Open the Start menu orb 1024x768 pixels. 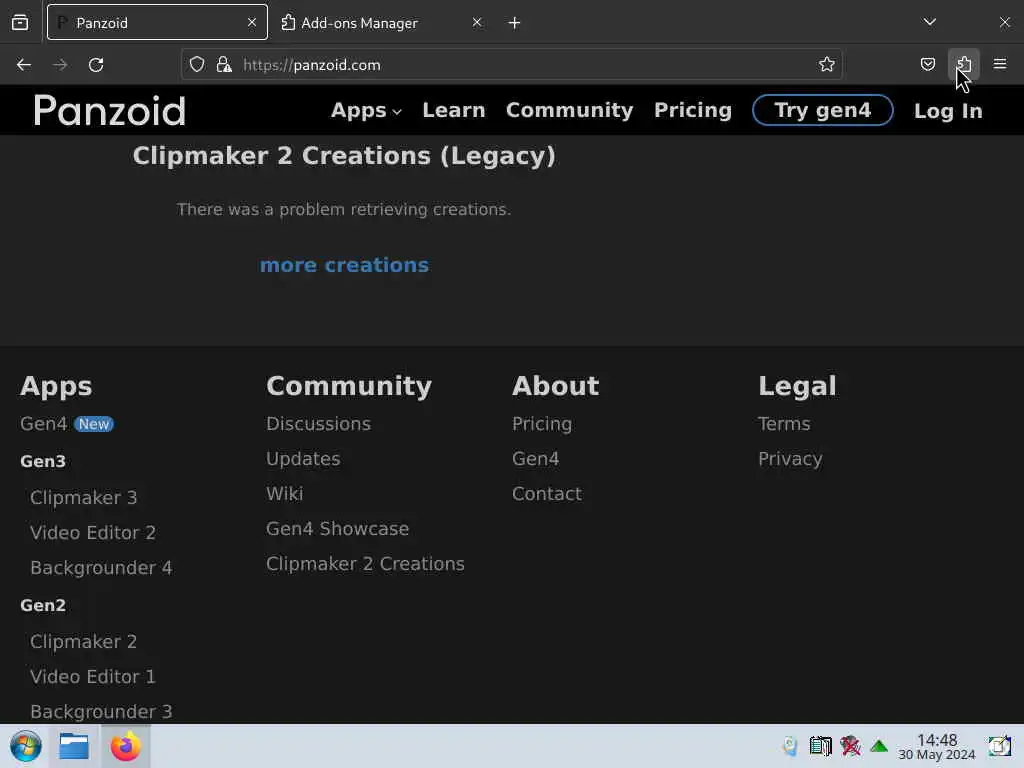click(x=26, y=746)
